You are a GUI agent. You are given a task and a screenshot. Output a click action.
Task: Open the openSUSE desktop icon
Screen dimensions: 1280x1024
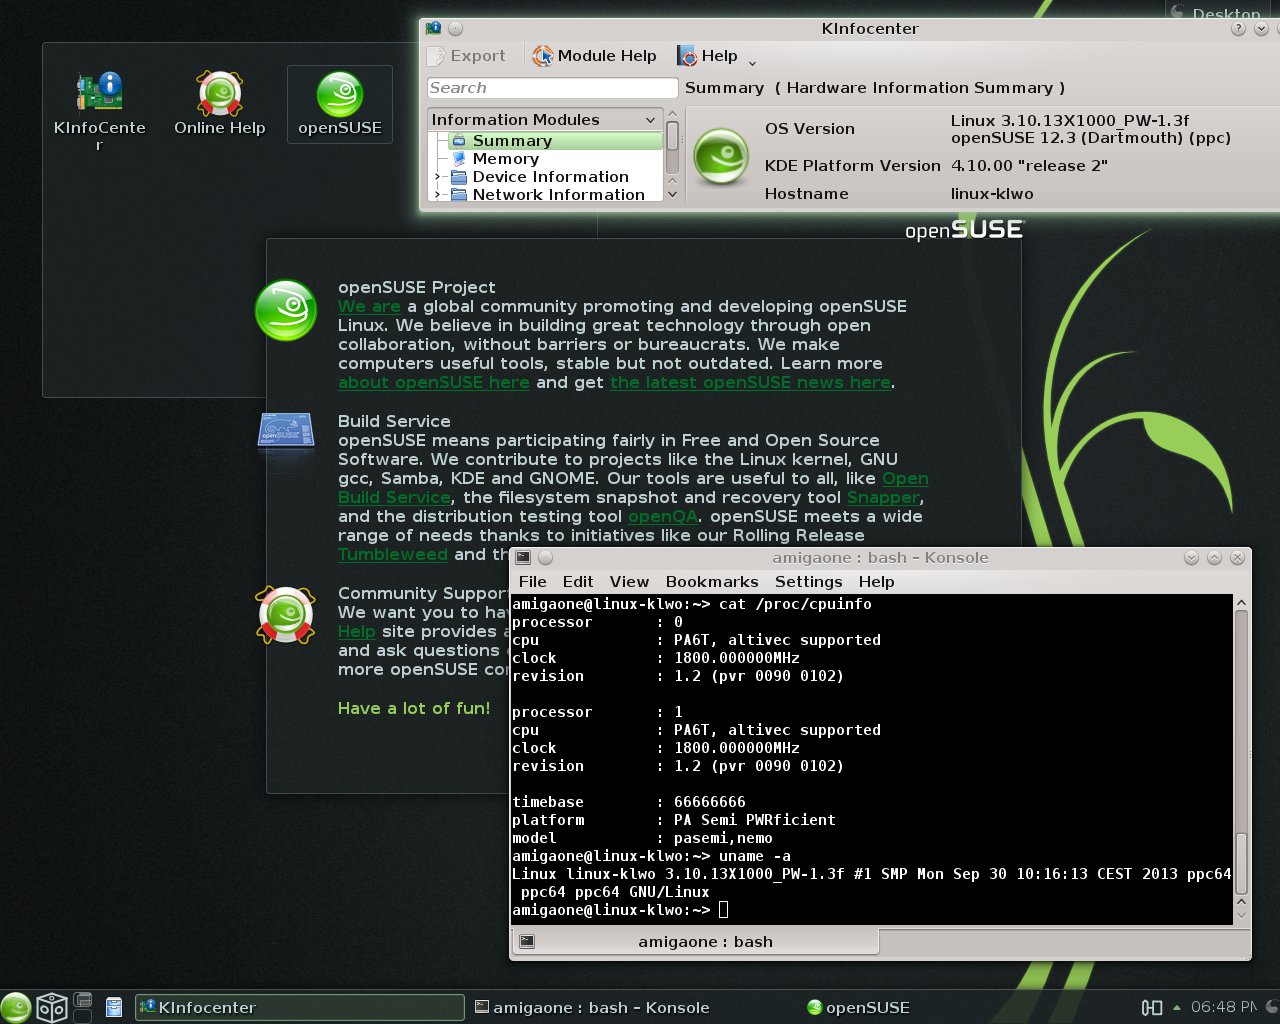click(x=340, y=104)
